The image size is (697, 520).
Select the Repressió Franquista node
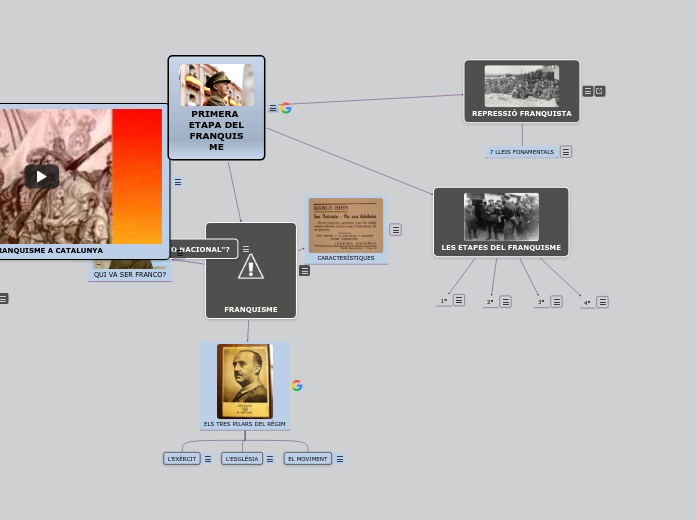[522, 91]
